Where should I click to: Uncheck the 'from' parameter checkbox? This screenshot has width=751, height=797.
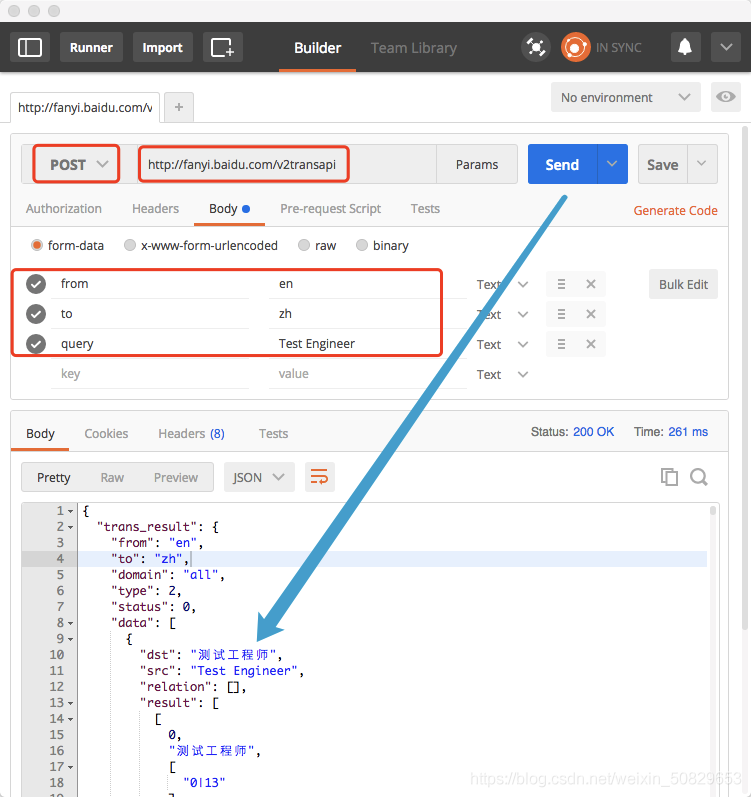coord(36,284)
